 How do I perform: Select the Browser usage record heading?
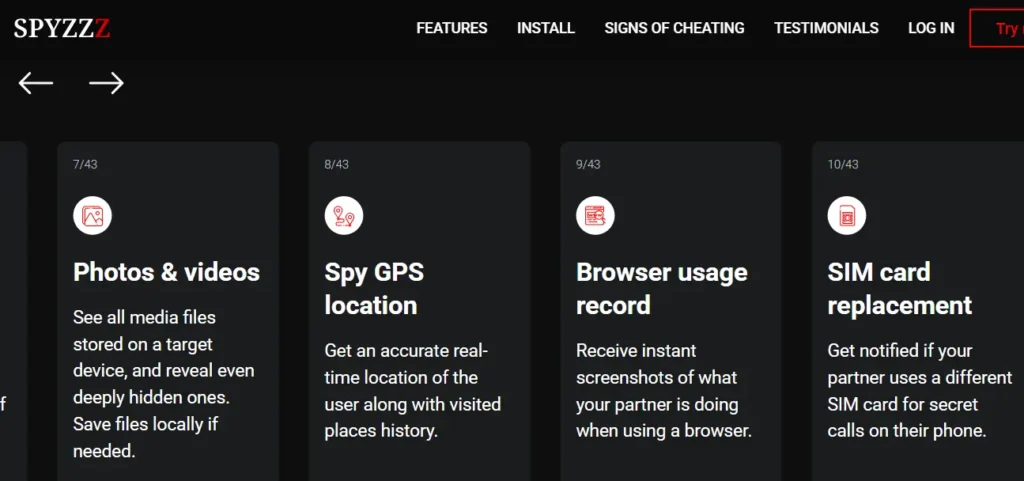click(661, 288)
